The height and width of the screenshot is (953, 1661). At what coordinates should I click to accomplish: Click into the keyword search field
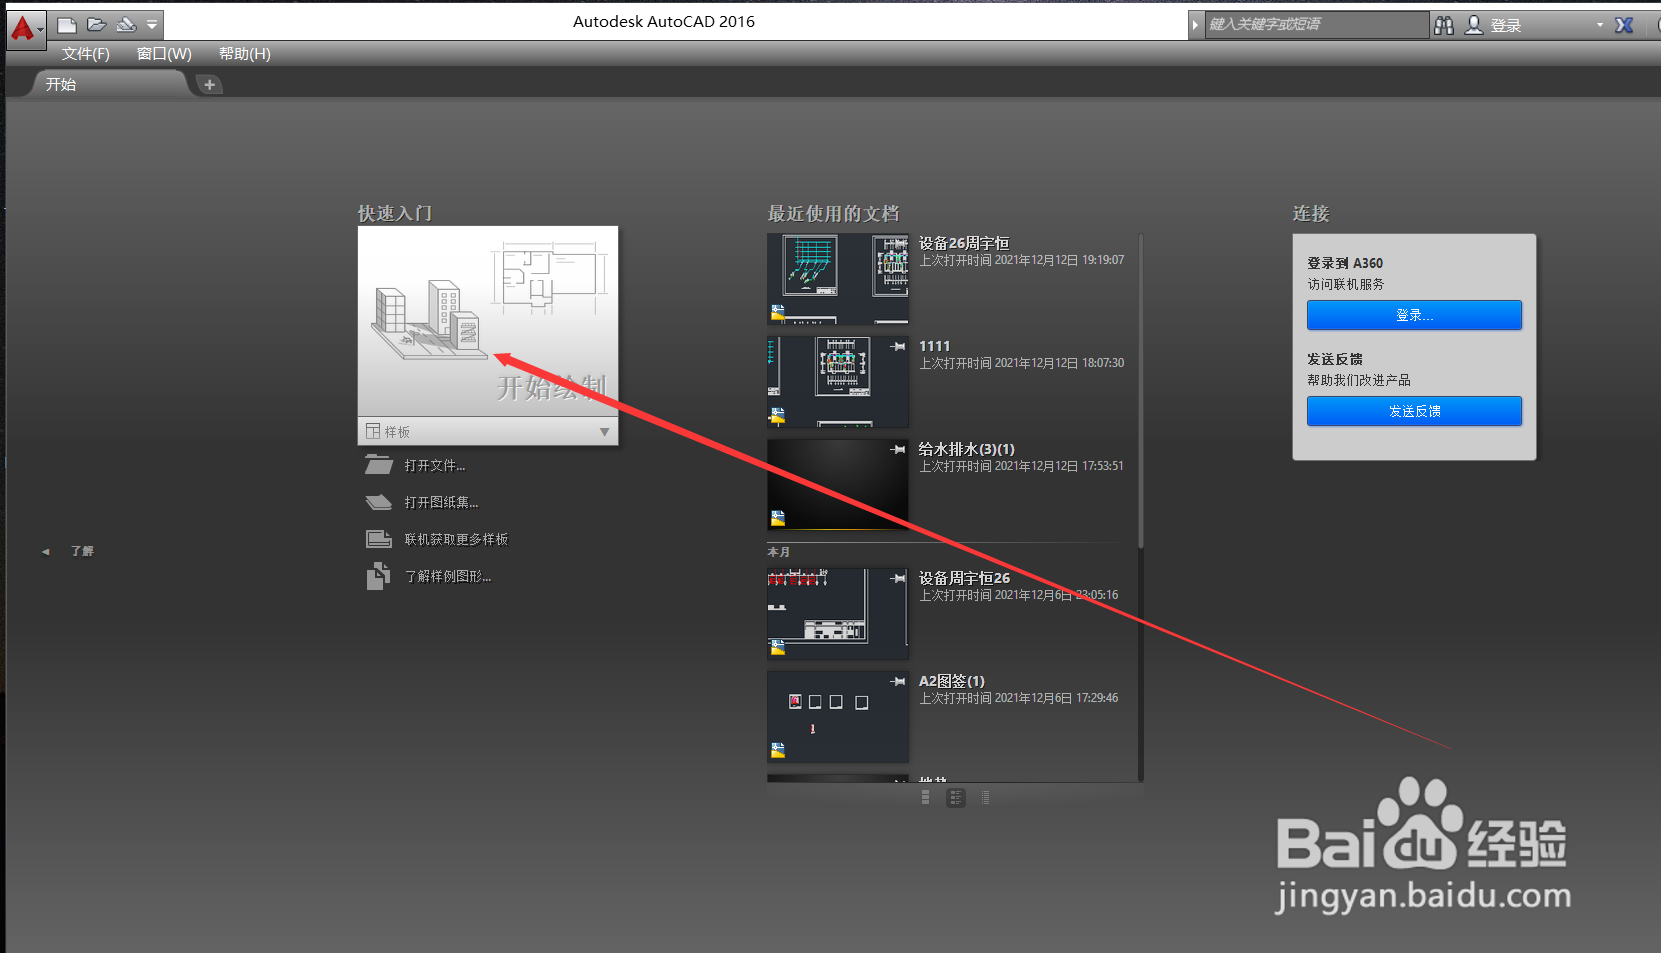pyautogui.click(x=1316, y=24)
